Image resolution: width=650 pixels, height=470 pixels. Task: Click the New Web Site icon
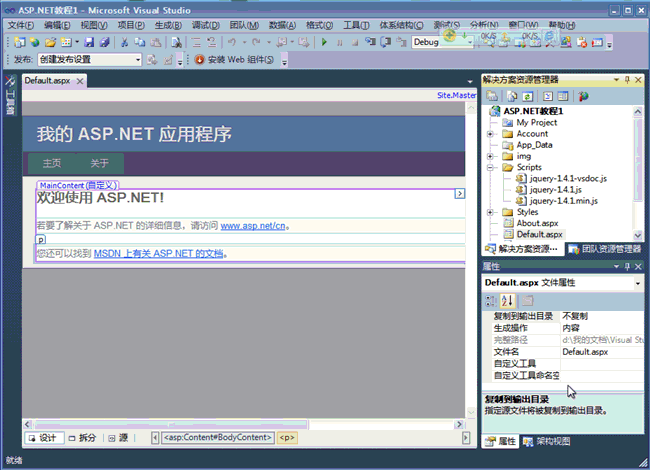click(x=35, y=42)
